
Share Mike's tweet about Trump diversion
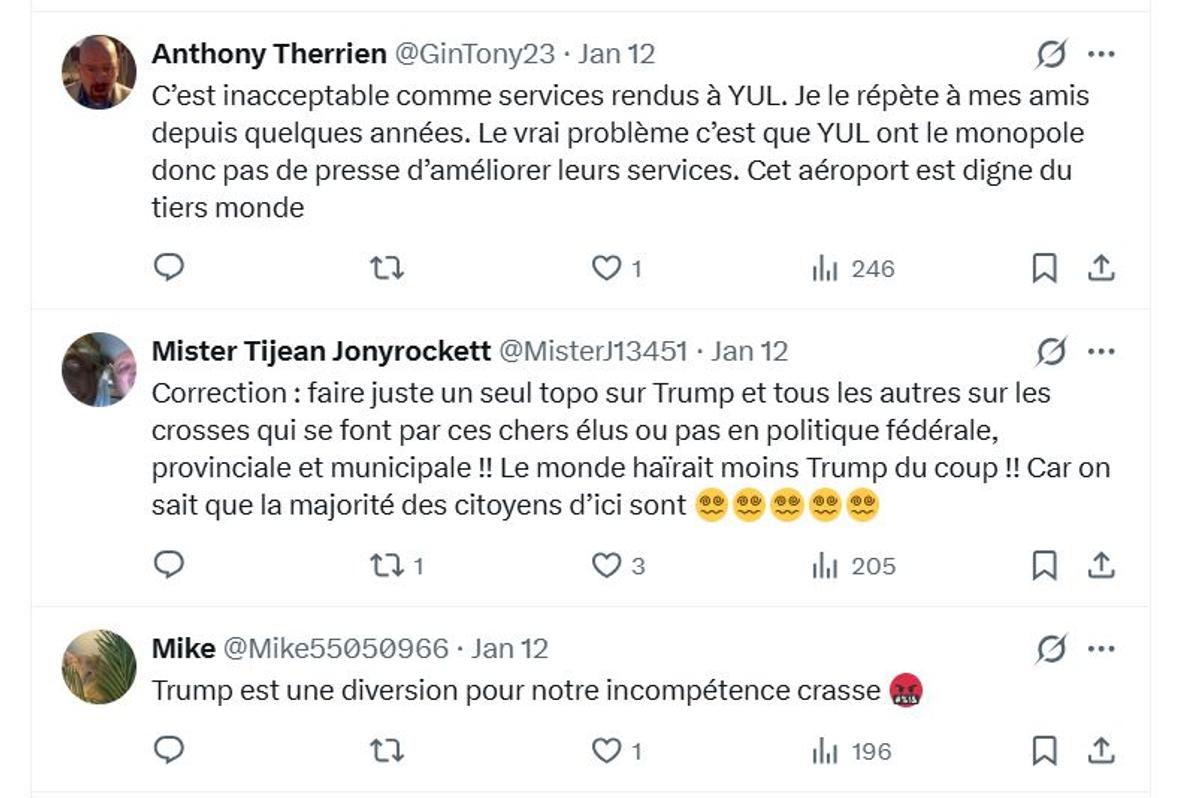click(x=1101, y=750)
